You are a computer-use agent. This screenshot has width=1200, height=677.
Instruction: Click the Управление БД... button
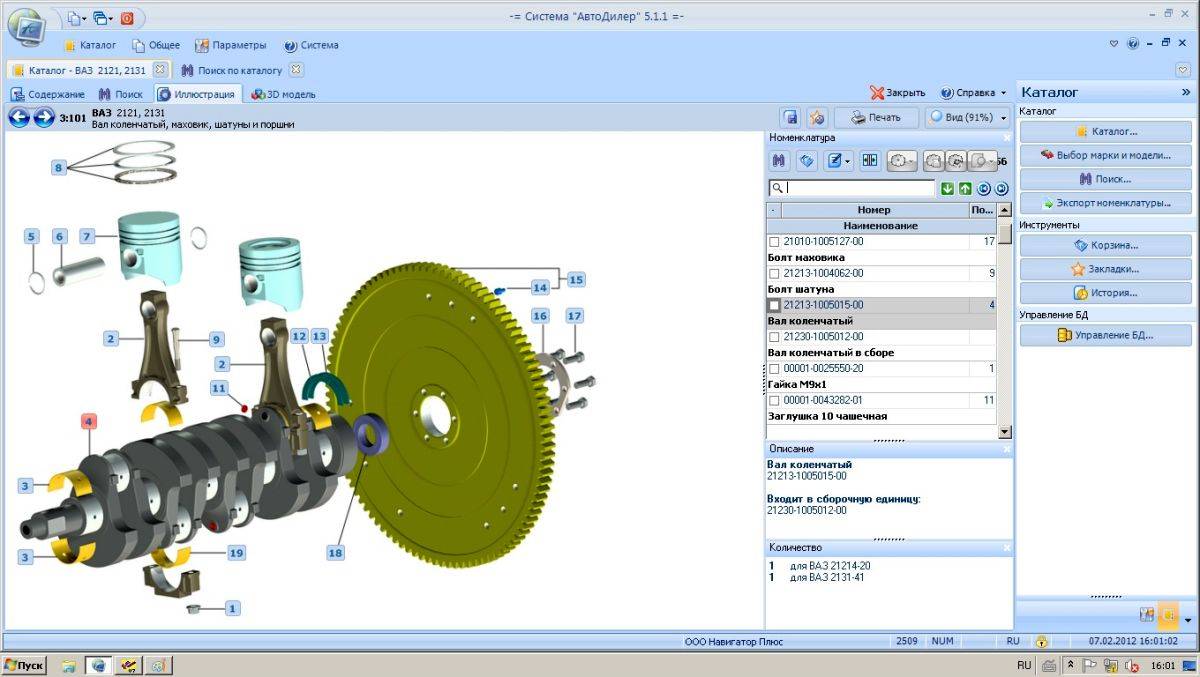click(x=1105, y=335)
